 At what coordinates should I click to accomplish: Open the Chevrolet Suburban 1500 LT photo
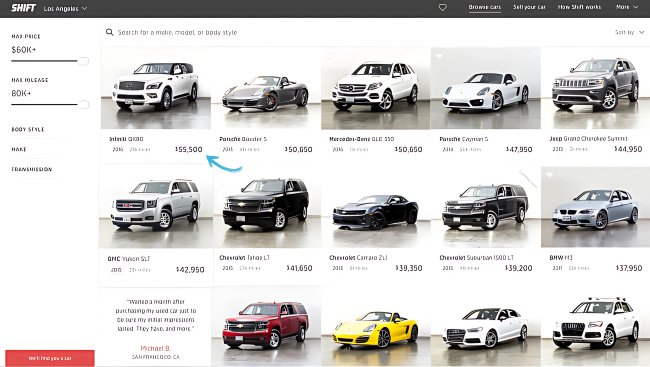[485, 207]
